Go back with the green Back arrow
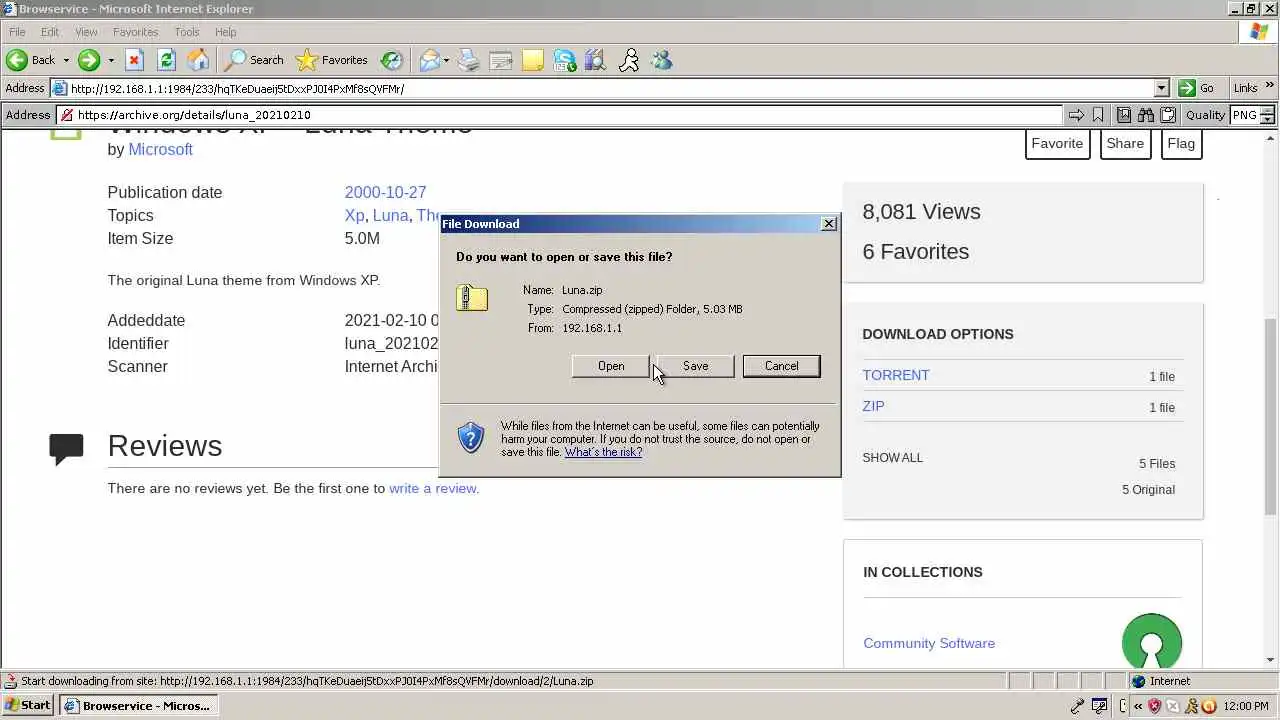1280x720 pixels. pos(30,60)
